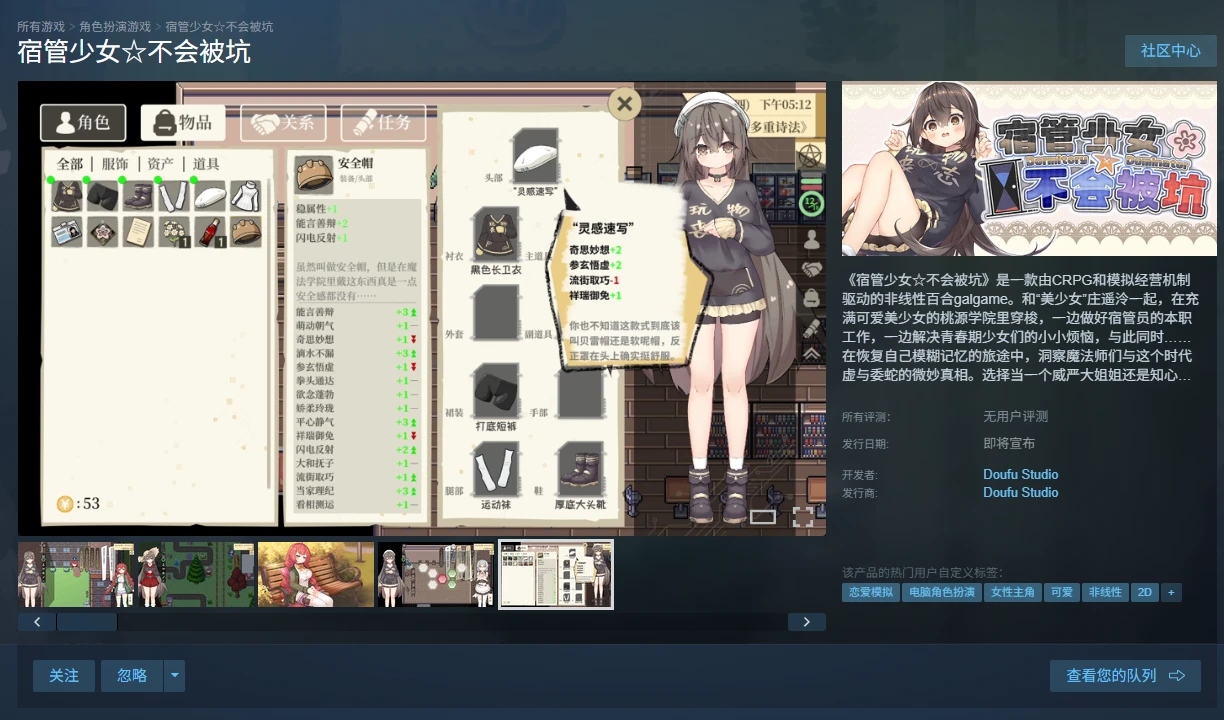Viewport: 1224px width, 720px height.
Task: Click the game title breadcrumb link
Action: (219, 26)
